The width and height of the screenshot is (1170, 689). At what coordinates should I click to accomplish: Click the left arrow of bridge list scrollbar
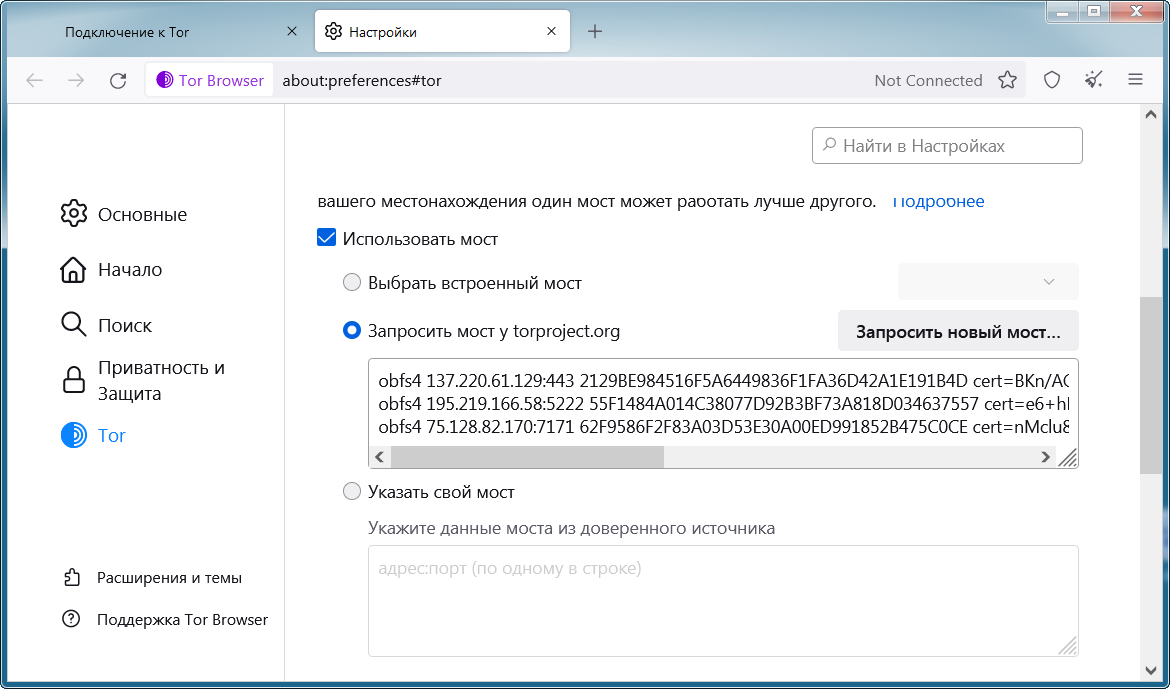pyautogui.click(x=380, y=457)
